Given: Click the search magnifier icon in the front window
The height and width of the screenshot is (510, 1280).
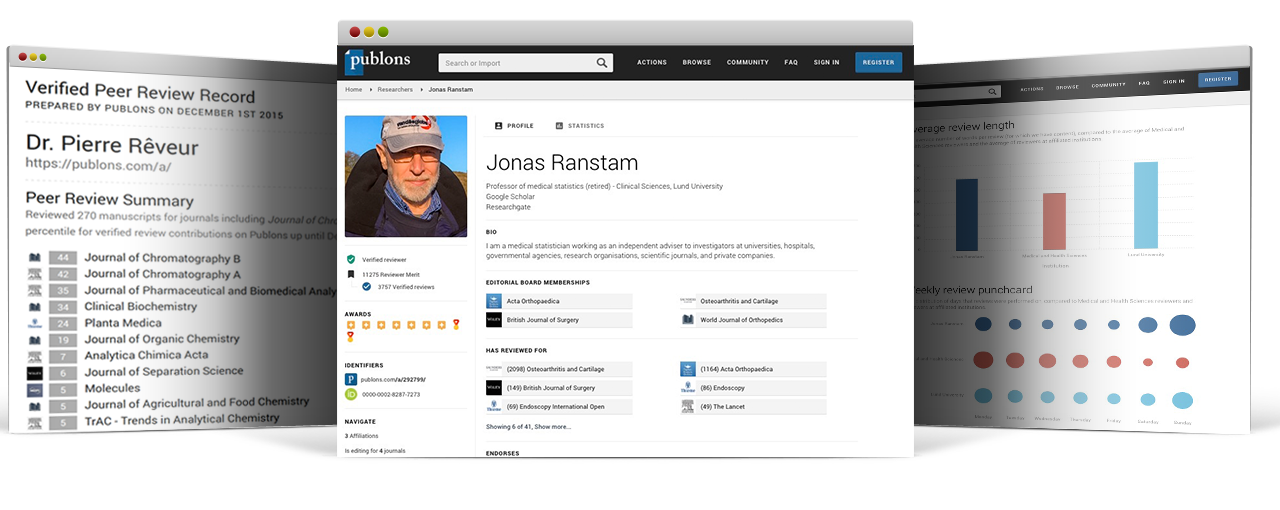Looking at the screenshot, I should coord(602,63).
